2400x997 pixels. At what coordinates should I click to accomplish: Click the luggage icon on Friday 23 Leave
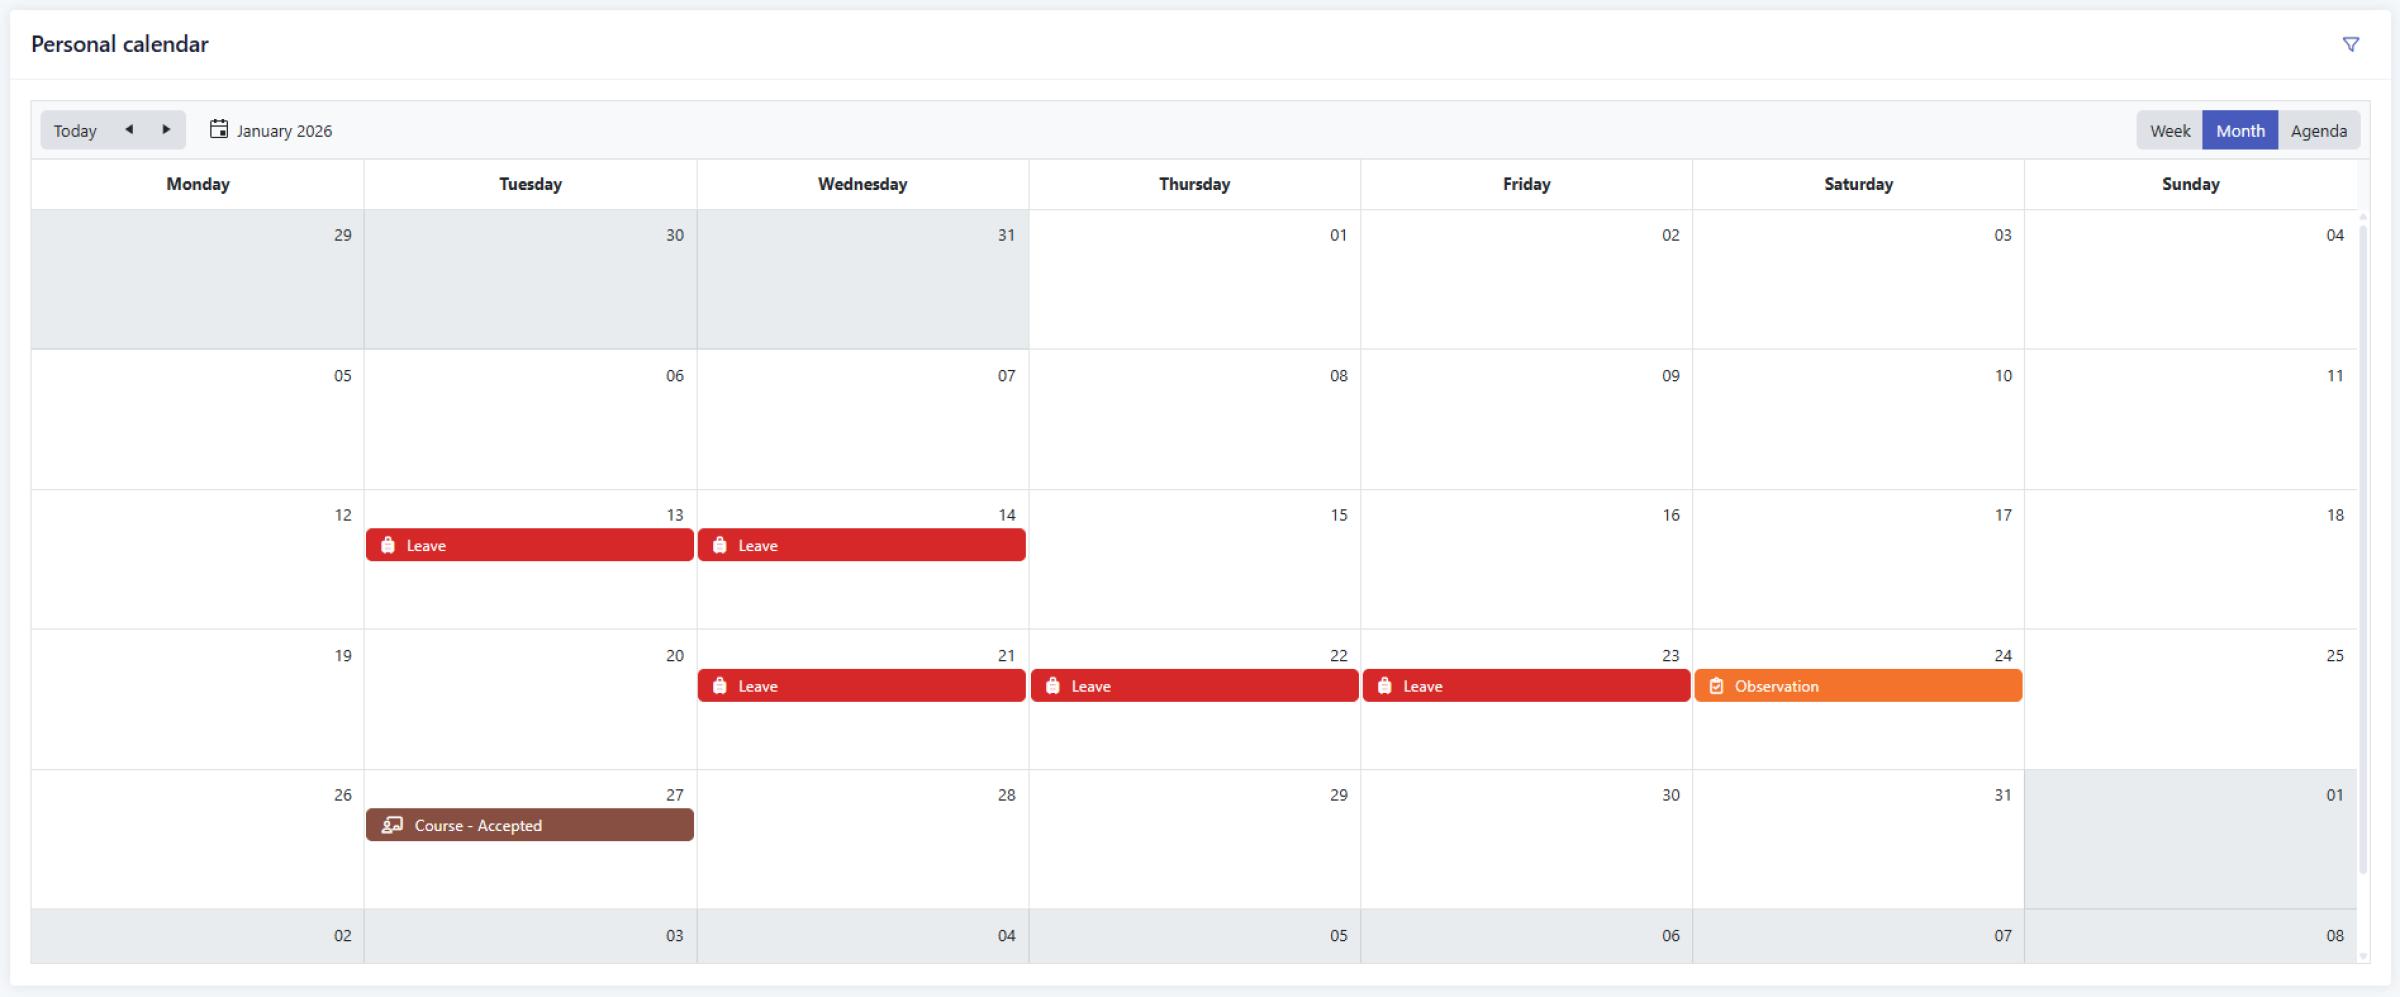coord(1384,686)
